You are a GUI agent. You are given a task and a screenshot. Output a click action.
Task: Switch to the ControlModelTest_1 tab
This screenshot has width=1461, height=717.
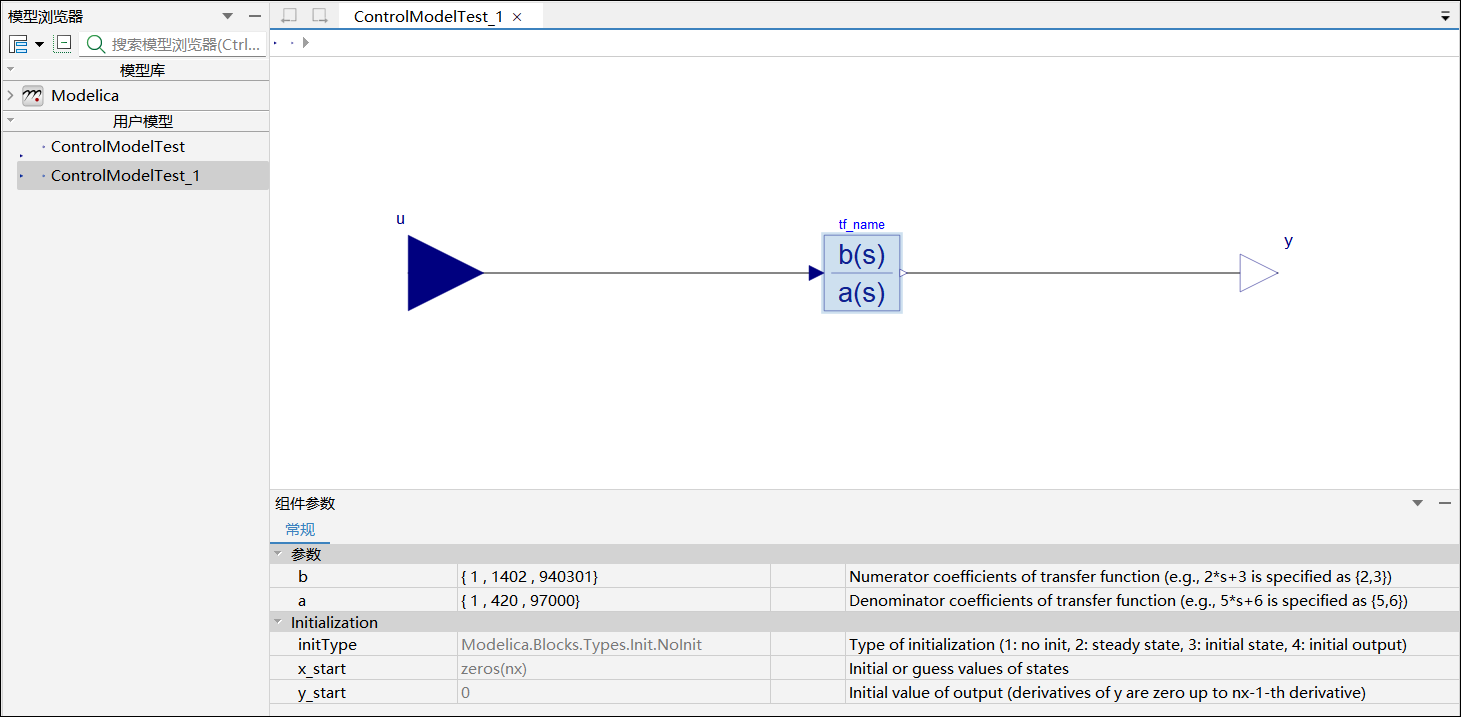pyautogui.click(x=428, y=17)
